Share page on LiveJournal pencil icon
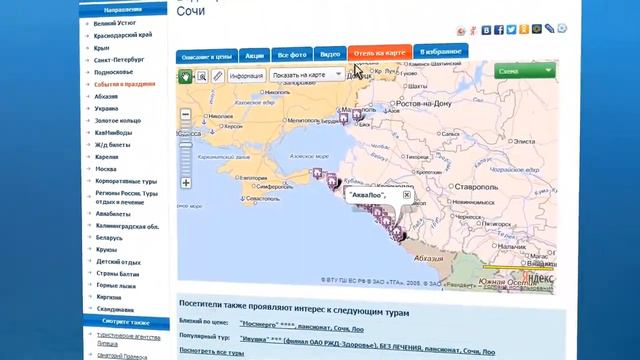Image resolution: width=640 pixels, height=360 pixels. click(x=549, y=28)
